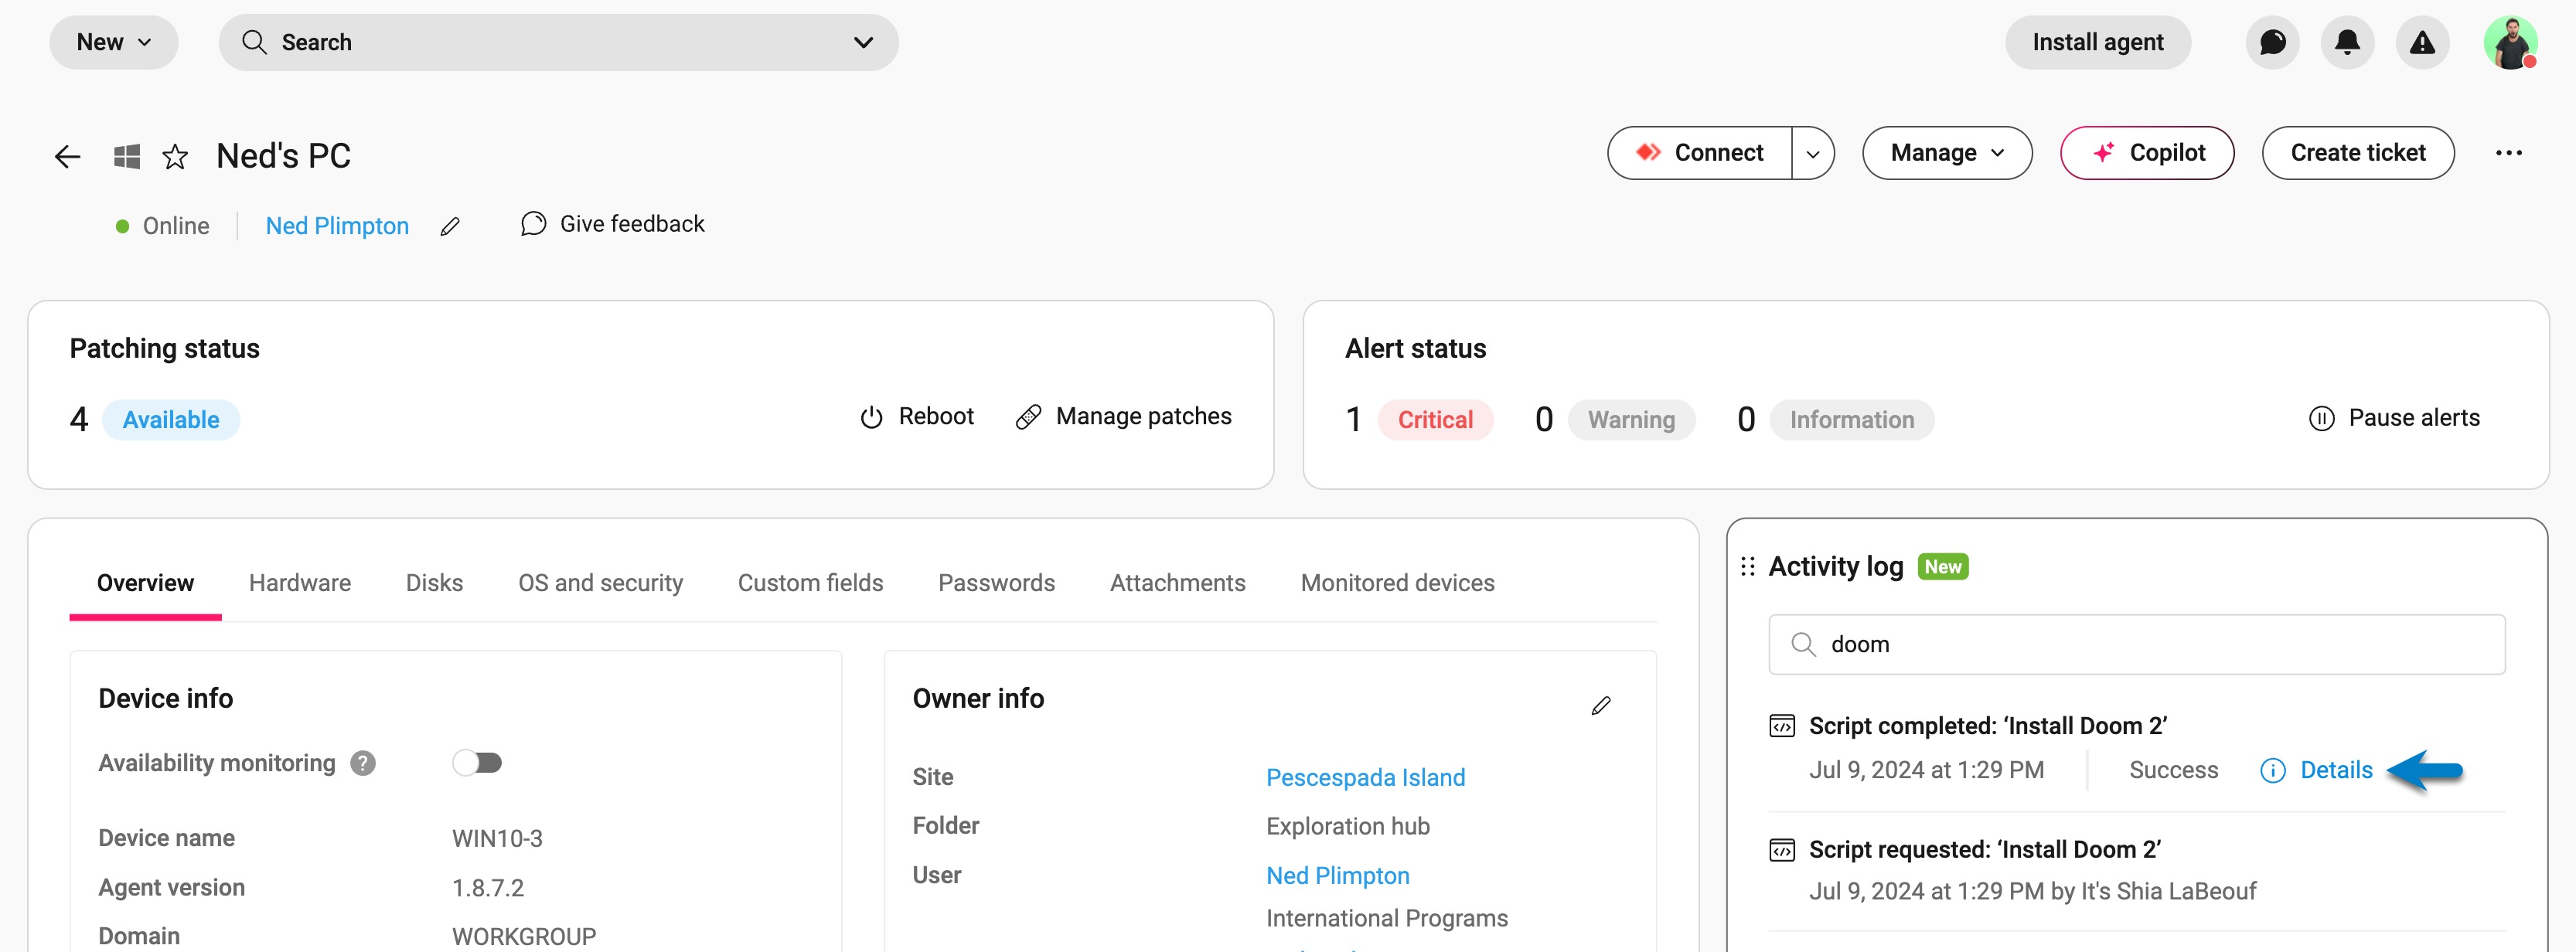Click the Install agent button

(2097, 42)
